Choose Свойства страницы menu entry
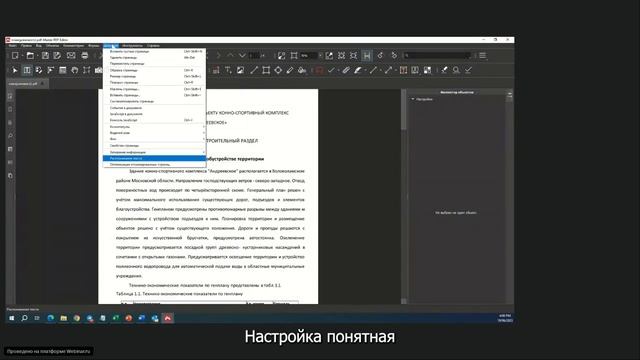640x360 pixels. (x=154, y=146)
